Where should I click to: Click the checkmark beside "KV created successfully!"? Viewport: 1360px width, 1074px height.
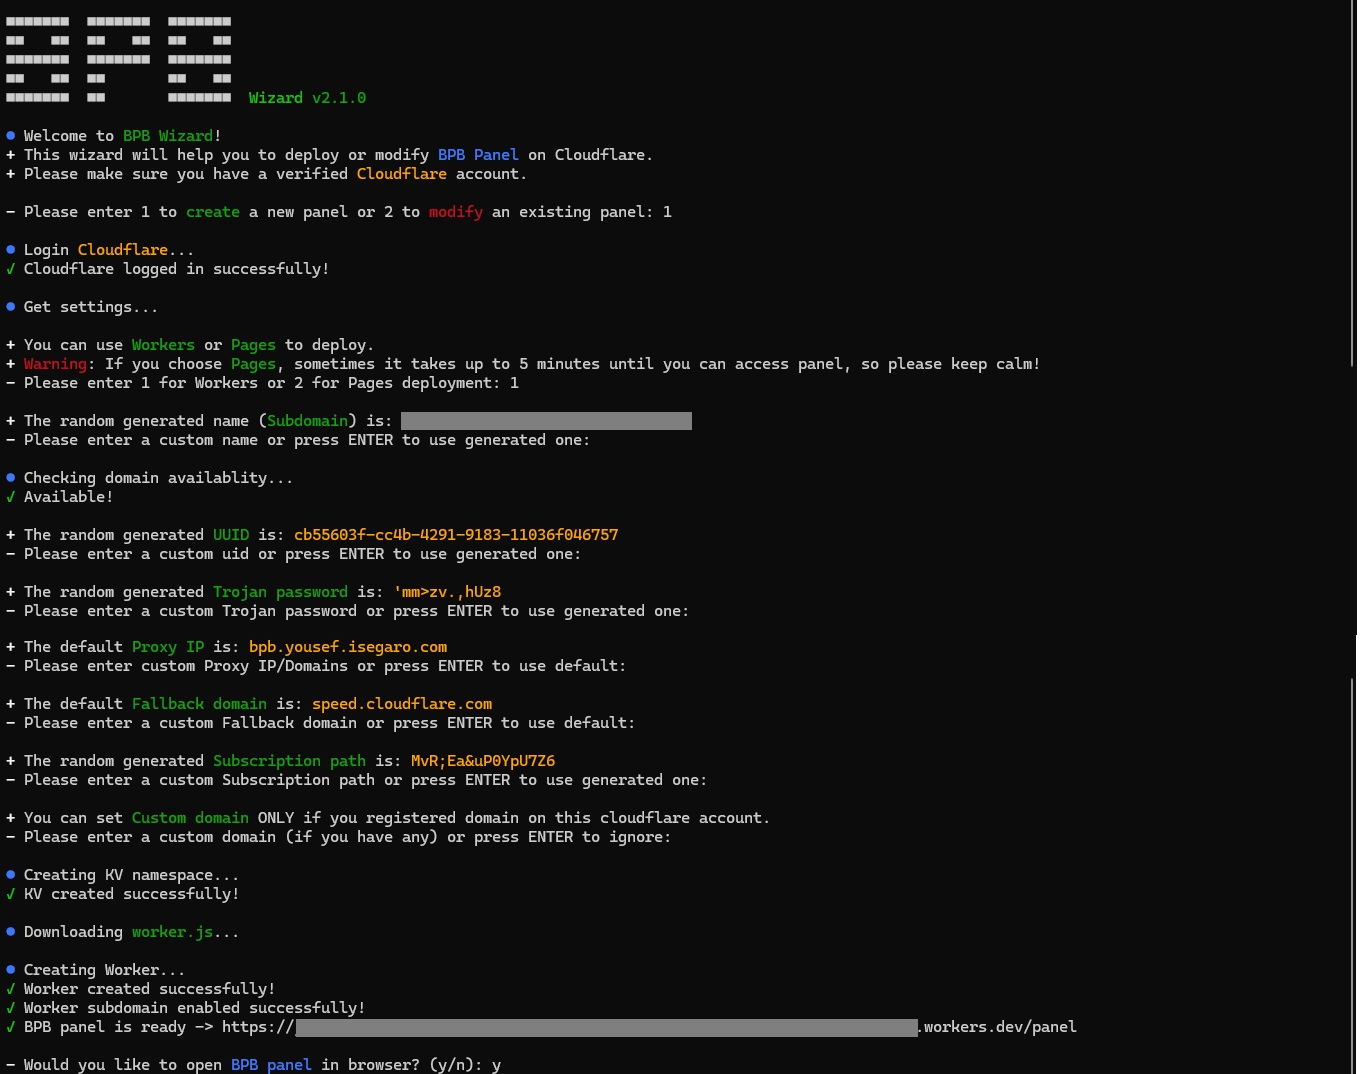11,893
